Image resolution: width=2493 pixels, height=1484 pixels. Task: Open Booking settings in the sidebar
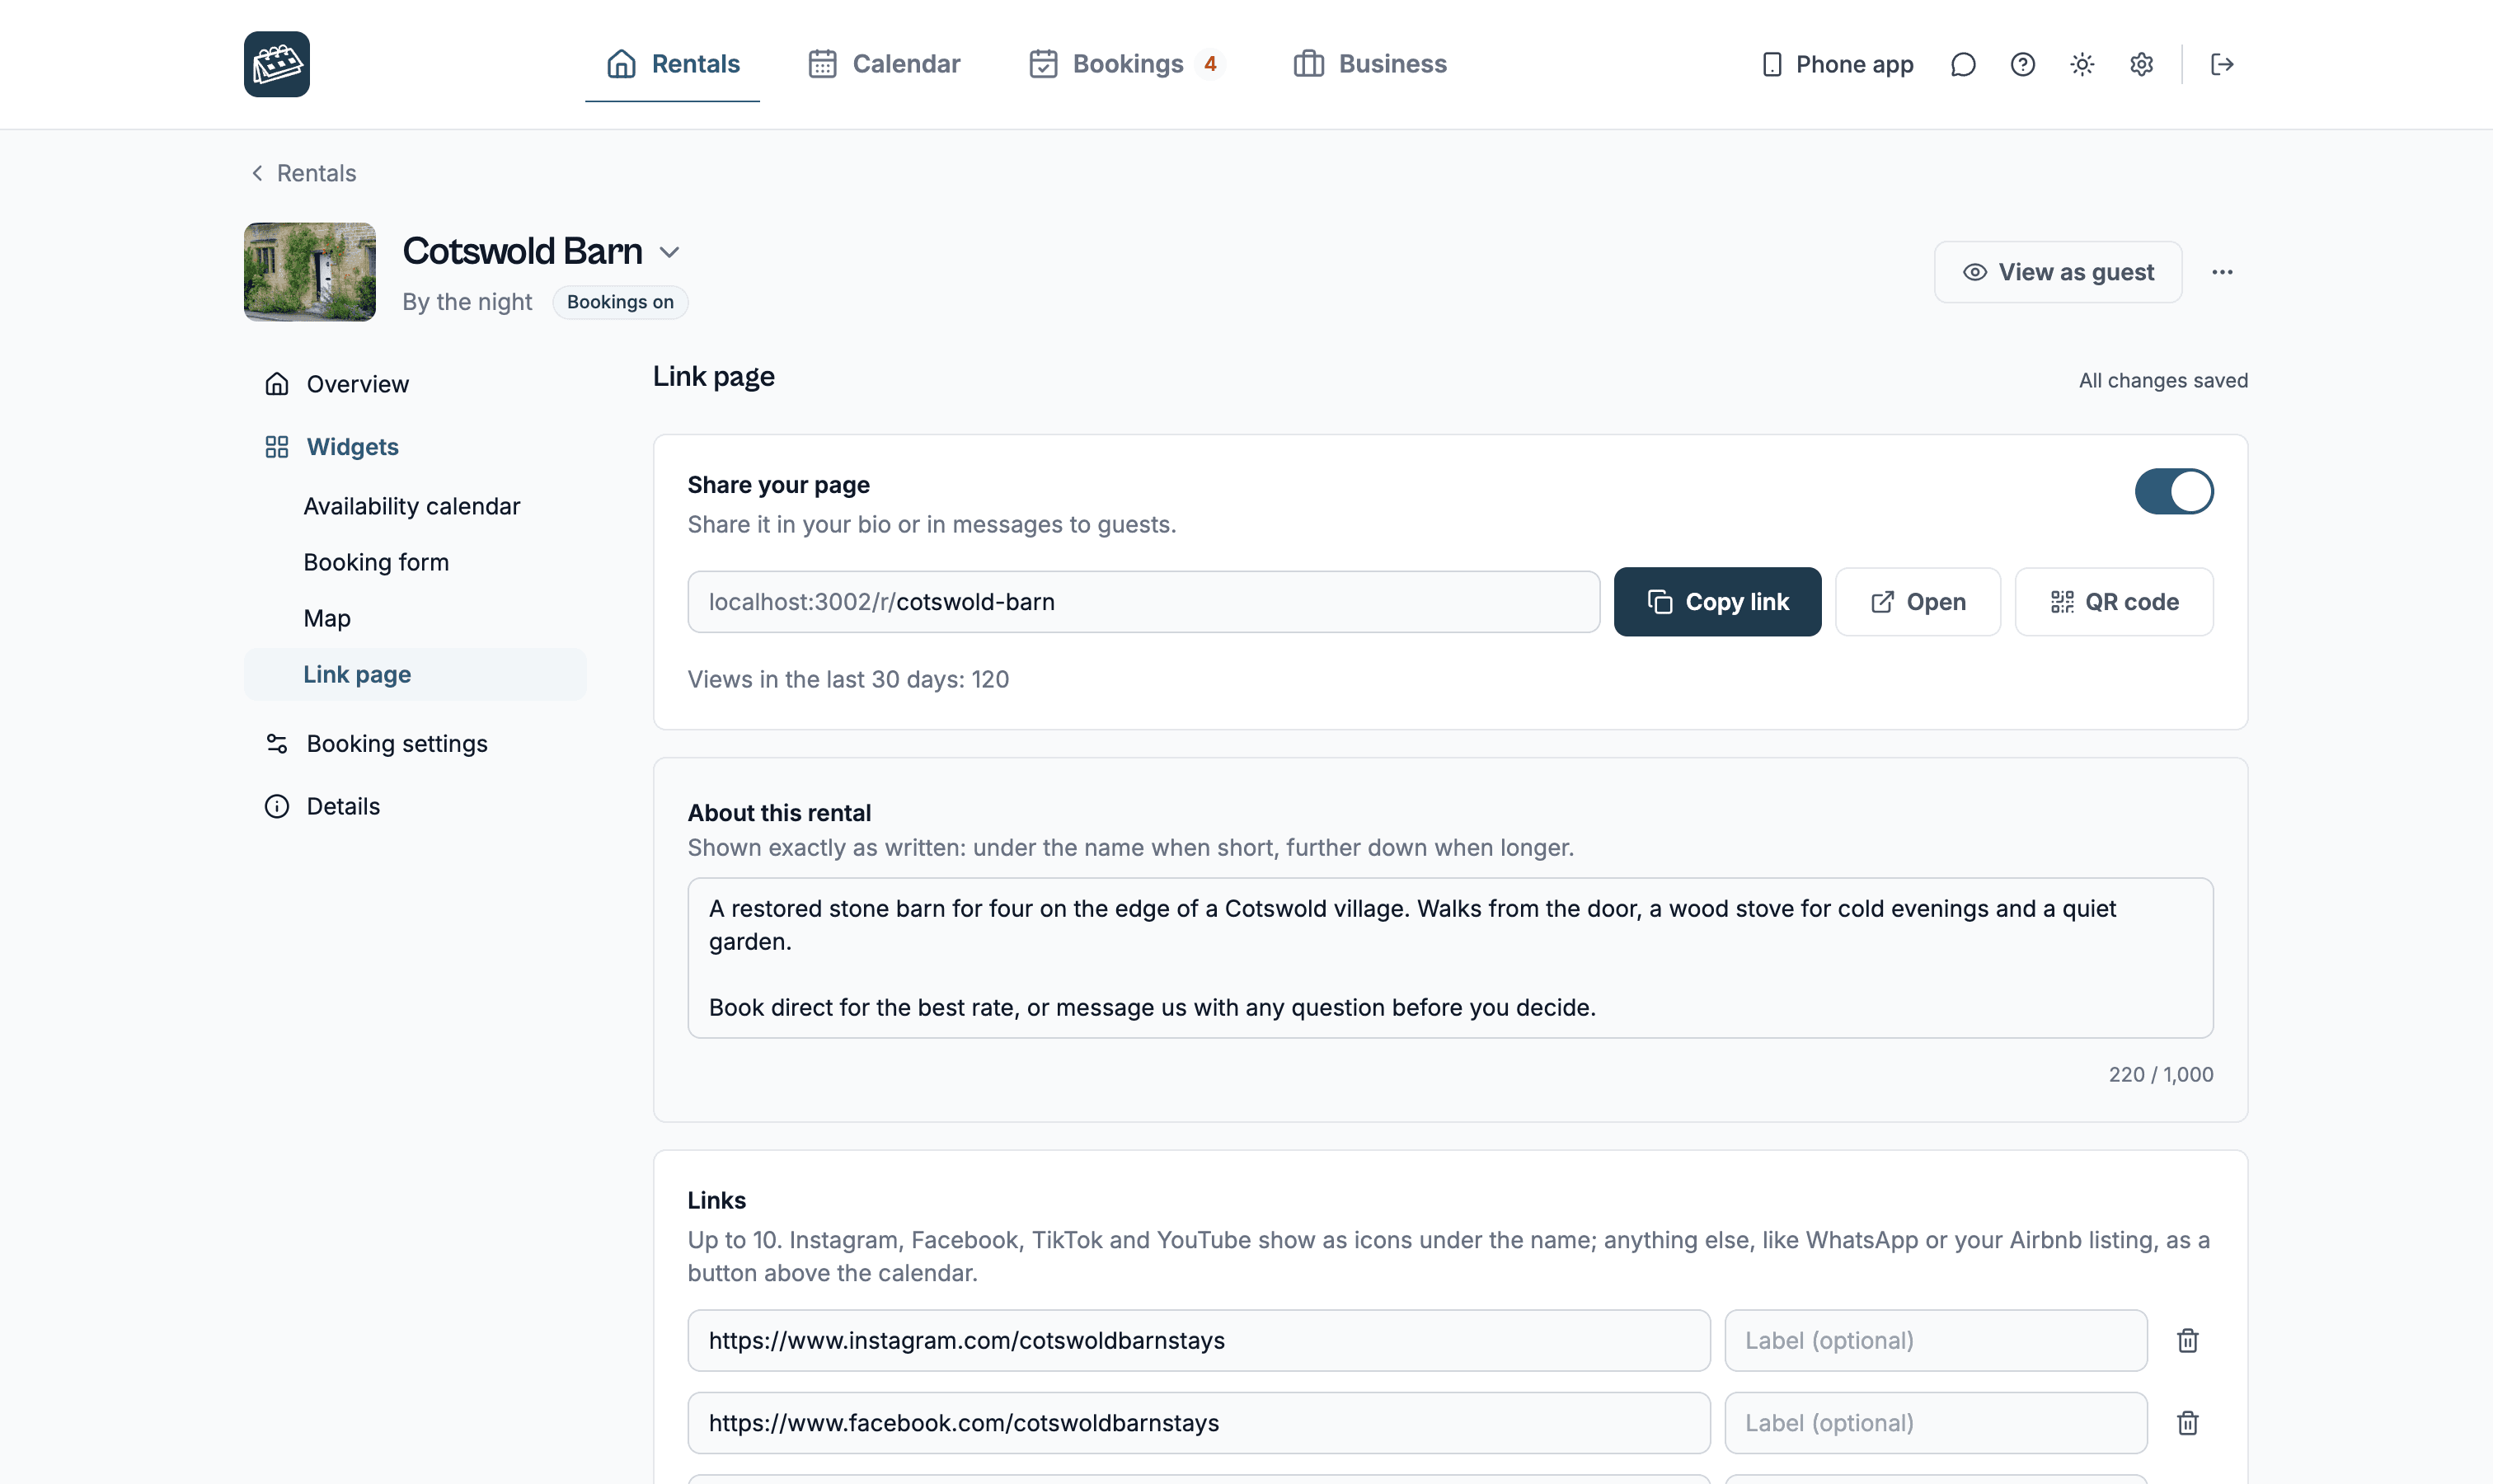(x=415, y=744)
